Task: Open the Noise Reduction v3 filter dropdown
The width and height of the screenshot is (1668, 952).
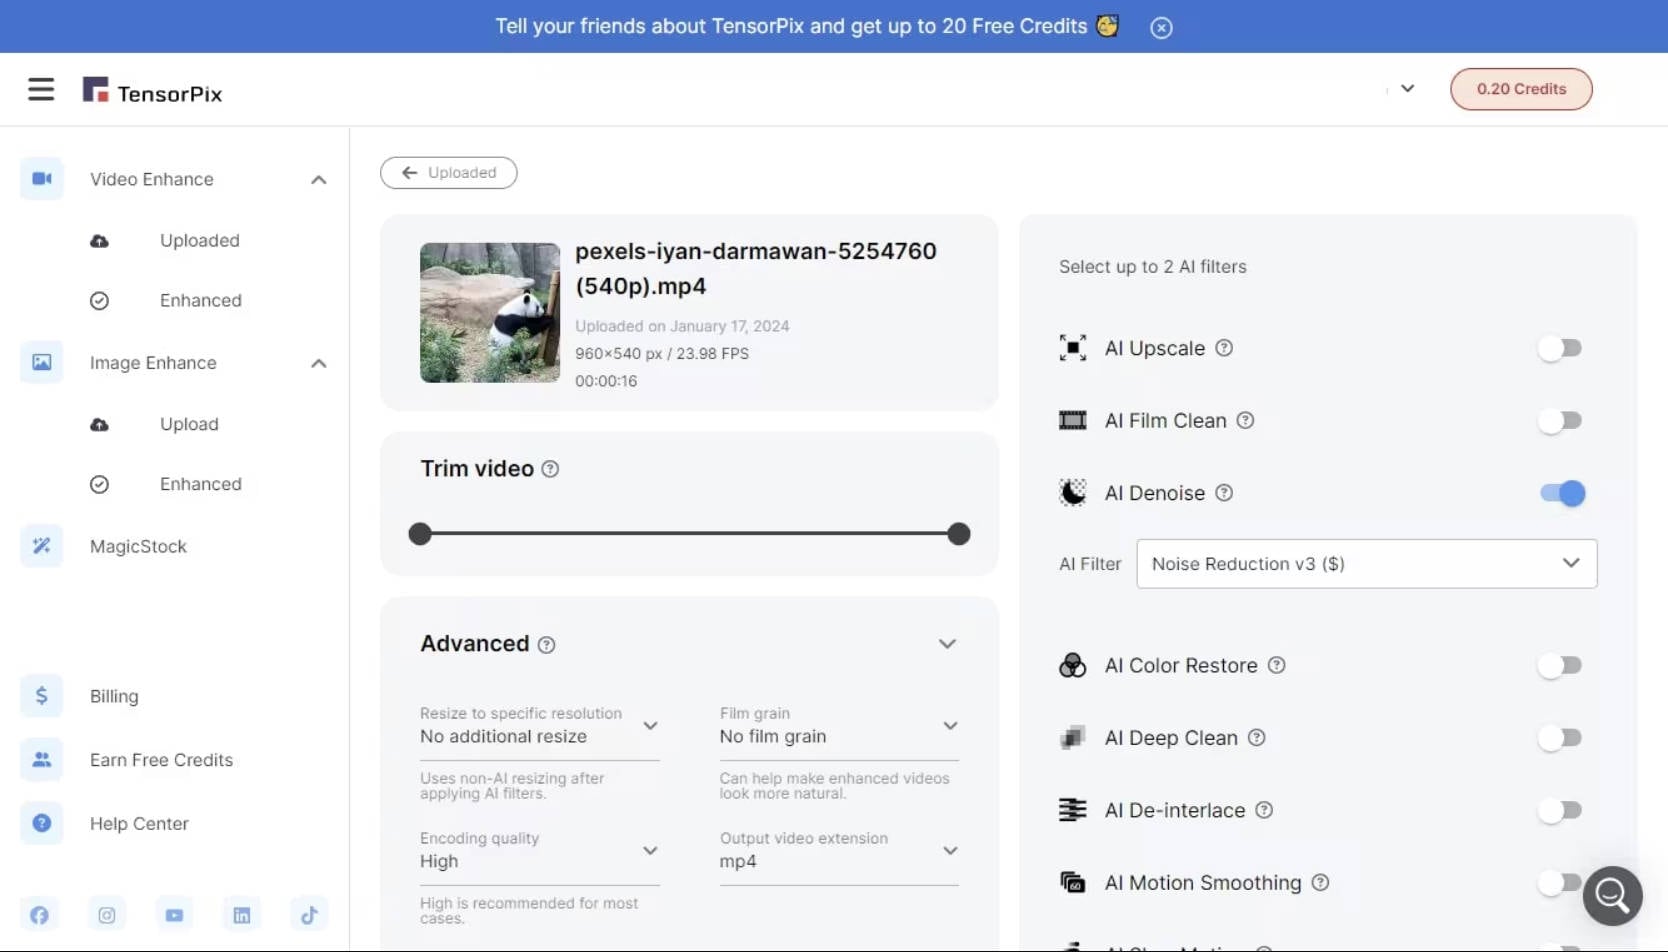Action: click(x=1367, y=564)
